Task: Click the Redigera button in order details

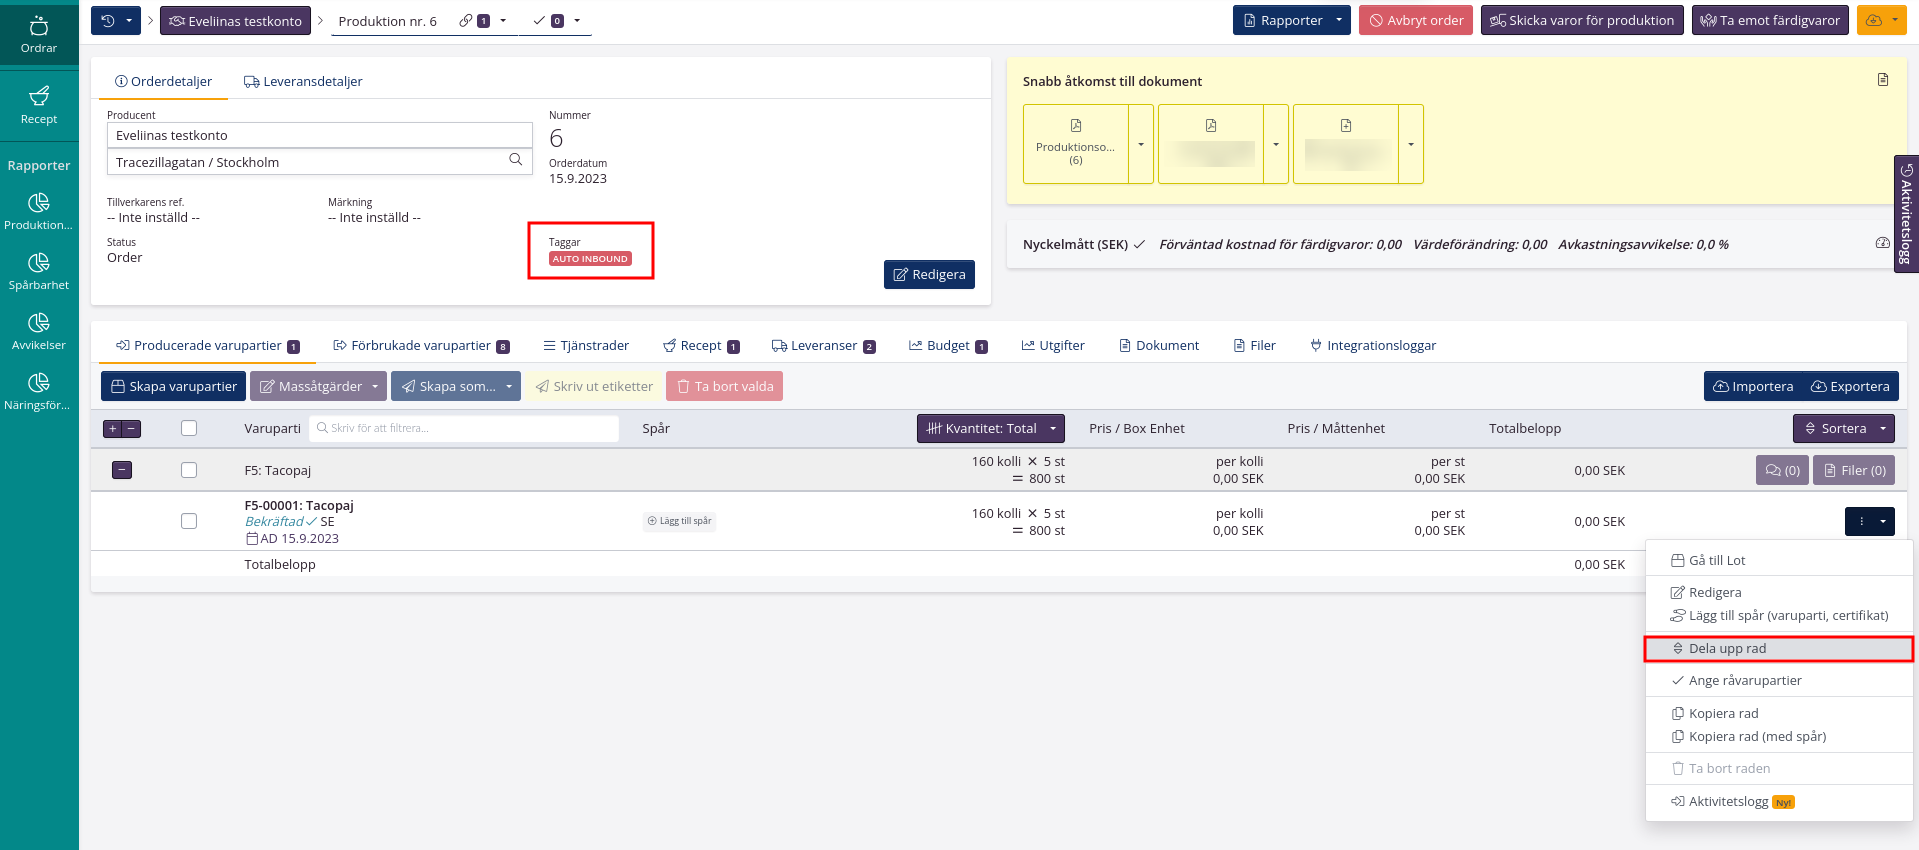Action: [x=929, y=274]
